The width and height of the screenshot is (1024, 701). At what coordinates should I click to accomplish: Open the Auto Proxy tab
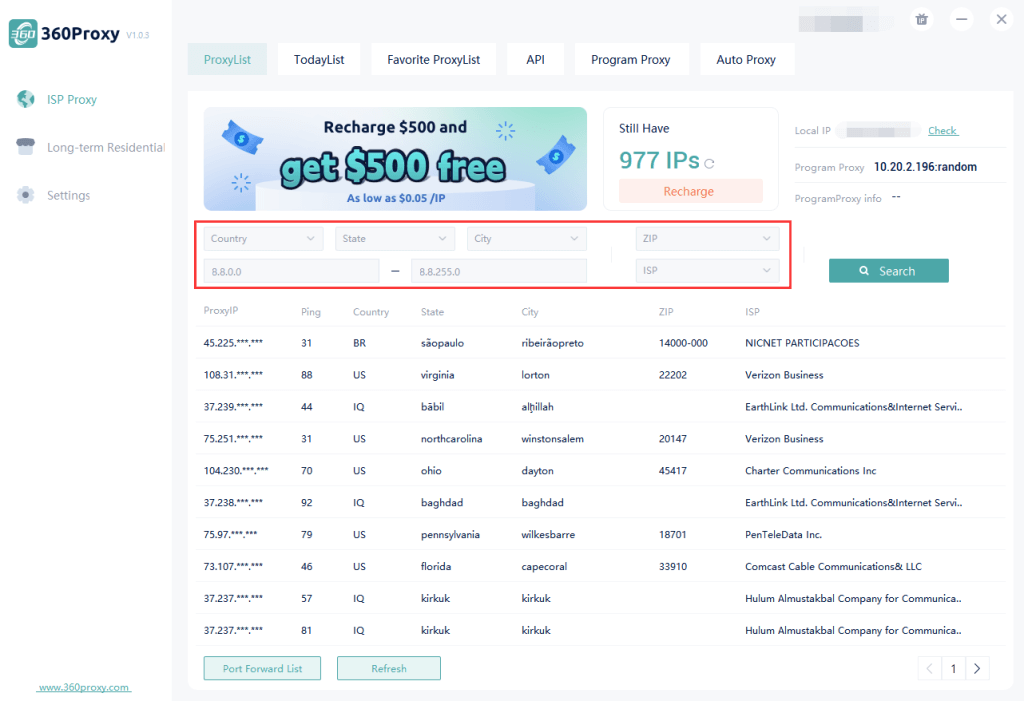point(746,59)
